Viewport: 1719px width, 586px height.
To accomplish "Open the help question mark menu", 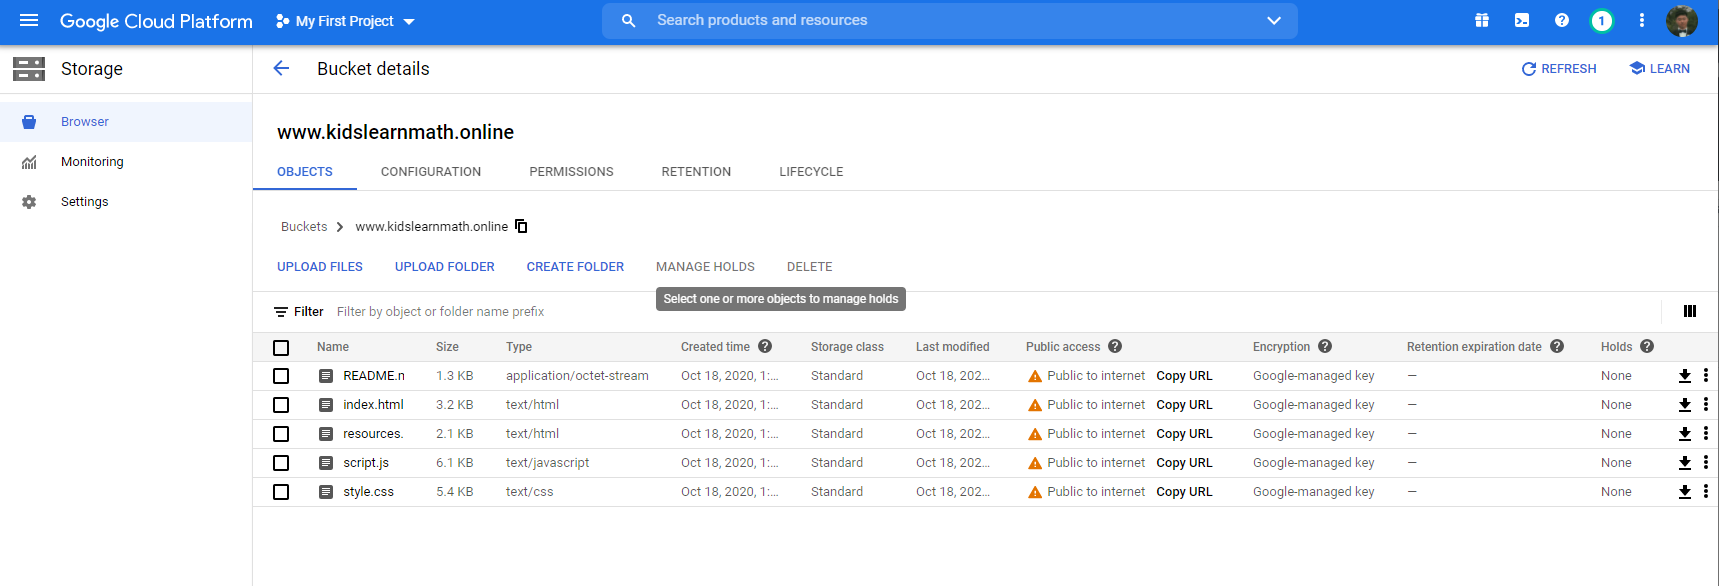I will pos(1562,20).
